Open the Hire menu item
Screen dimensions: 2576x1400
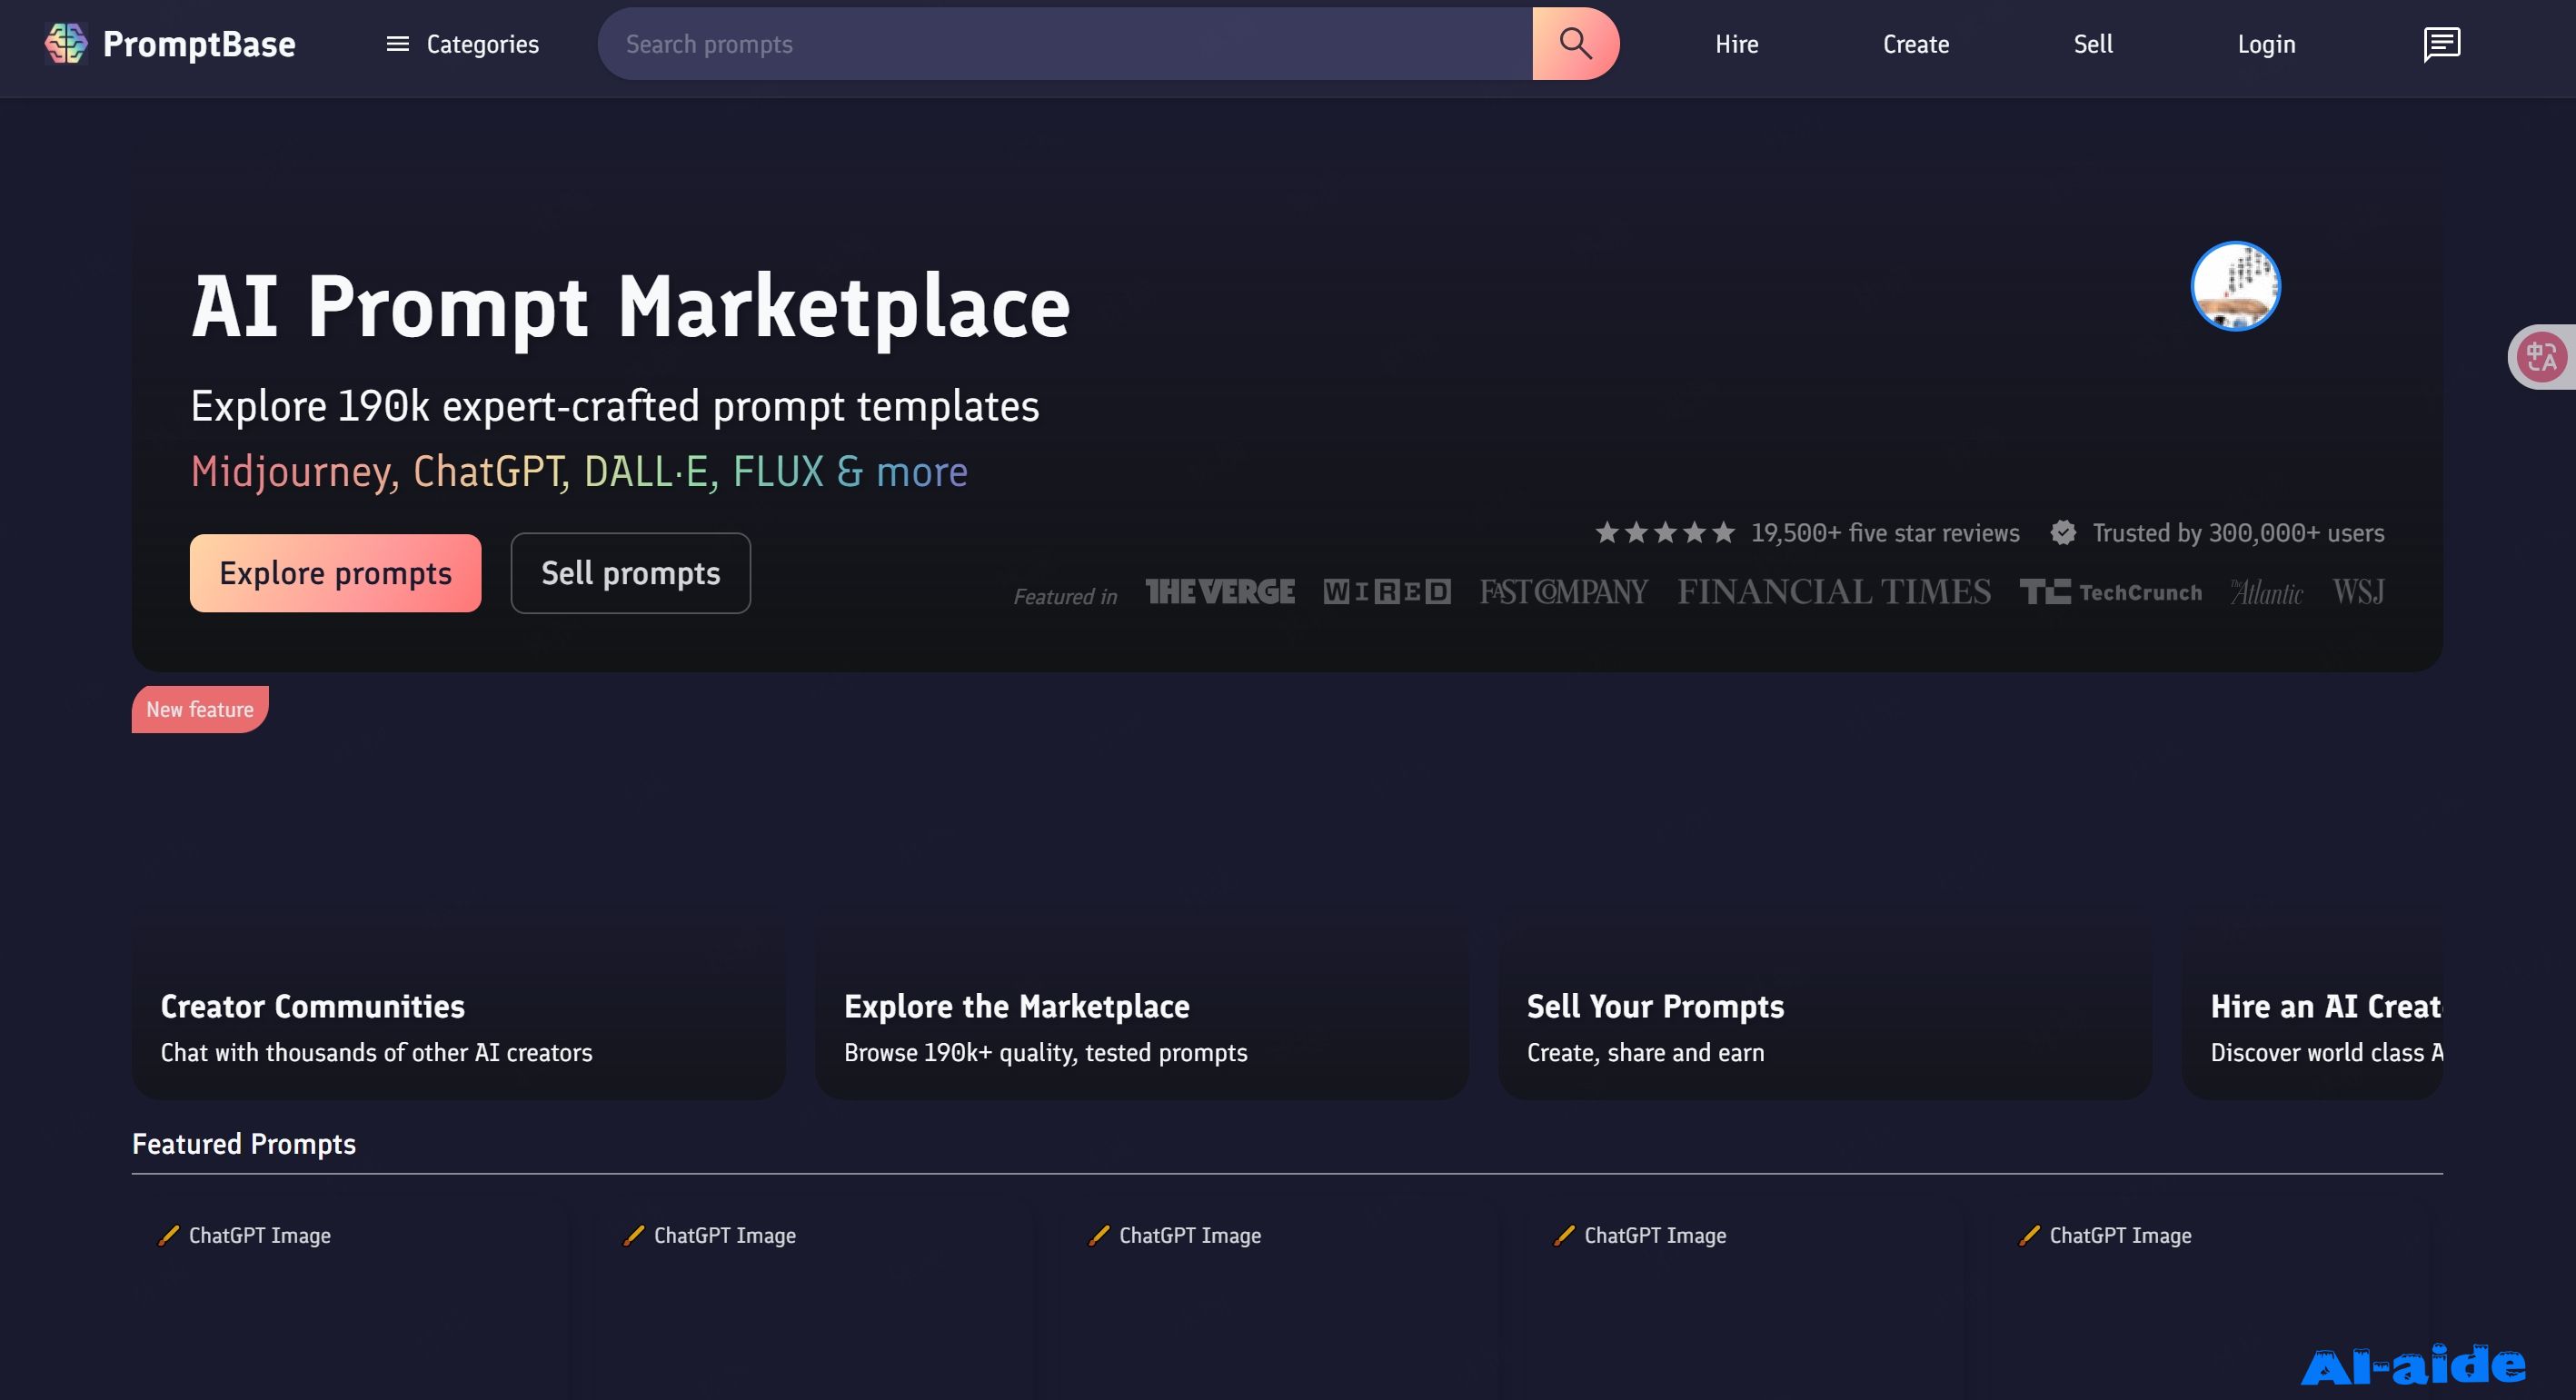tap(1736, 44)
